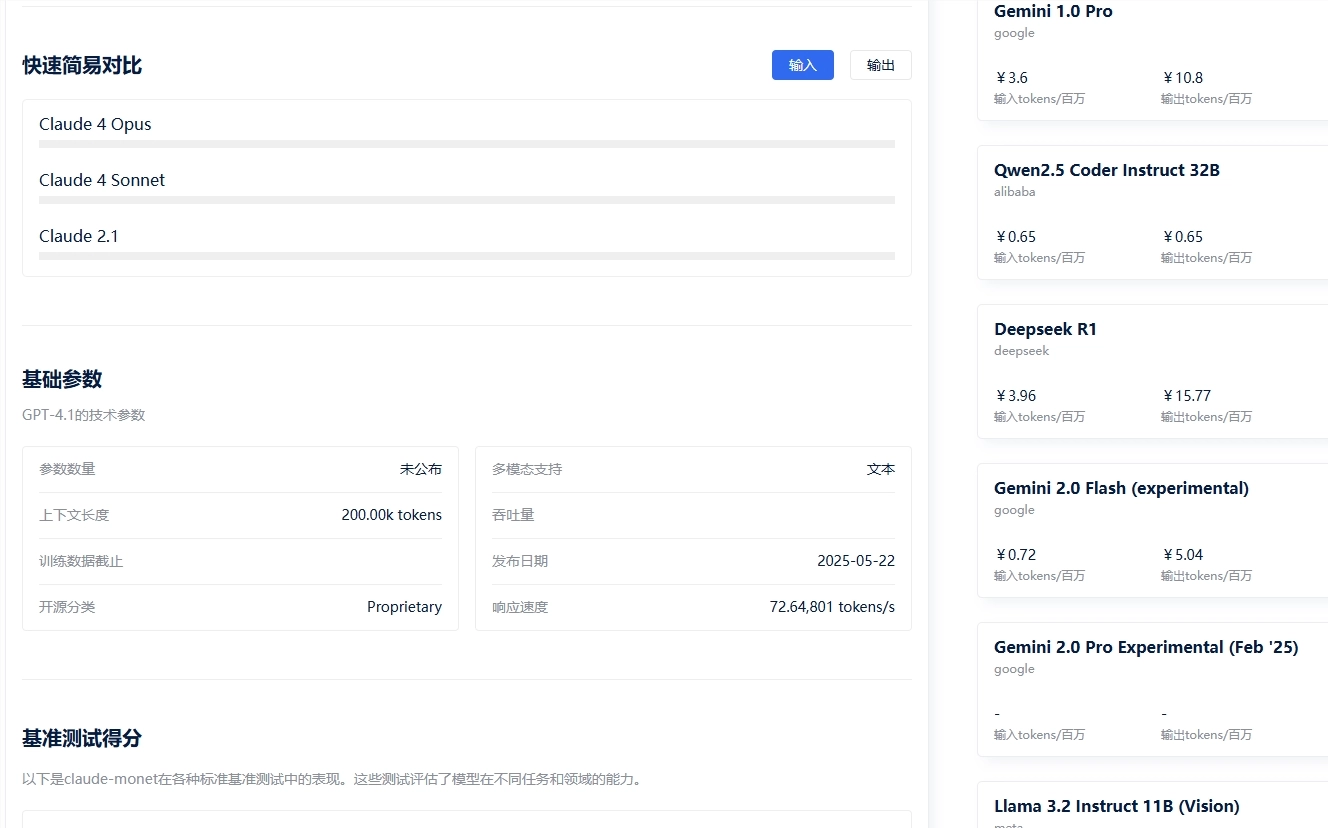Click the ￥0.72 Gemini Flash input price

pos(1015,555)
